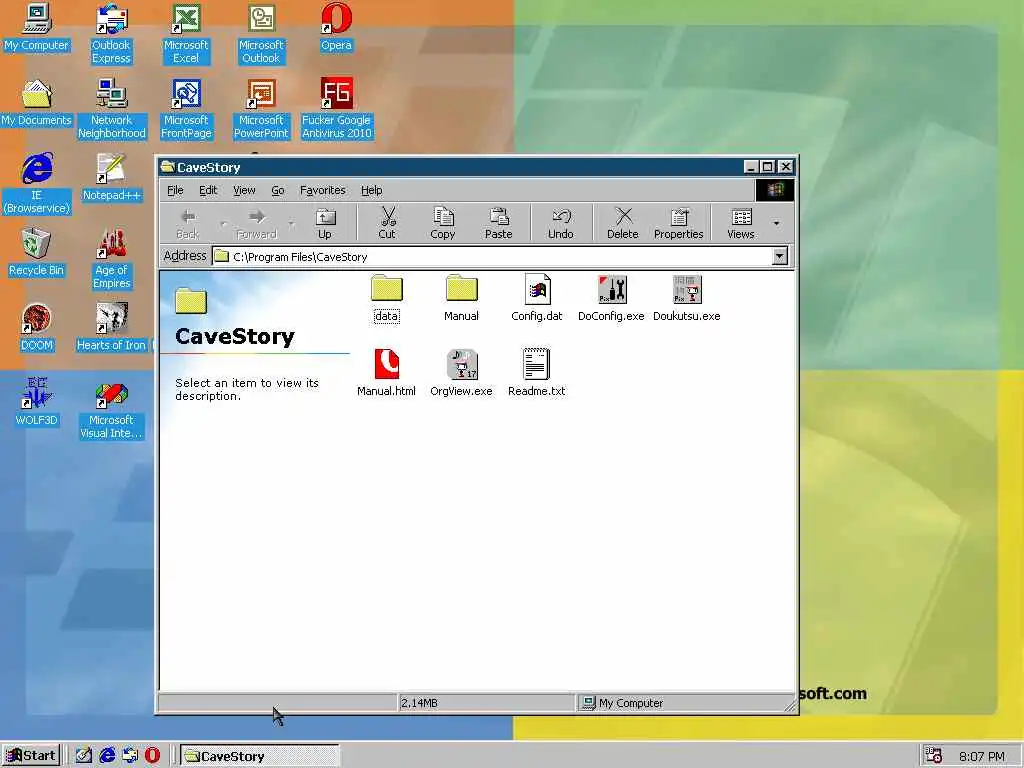Click the Cut toolbar button
The height and width of the screenshot is (768, 1024).
coord(387,224)
